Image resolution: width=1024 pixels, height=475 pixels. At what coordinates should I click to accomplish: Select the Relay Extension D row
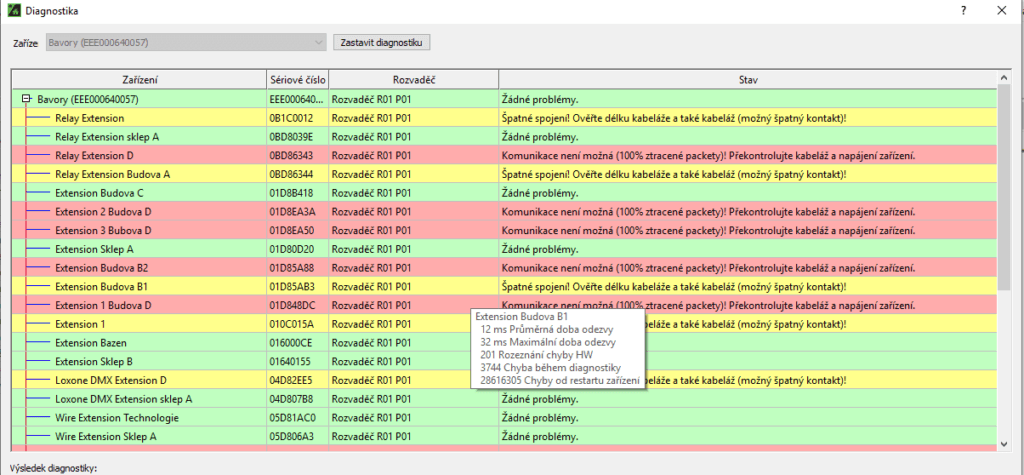pyautogui.click(x=505, y=156)
